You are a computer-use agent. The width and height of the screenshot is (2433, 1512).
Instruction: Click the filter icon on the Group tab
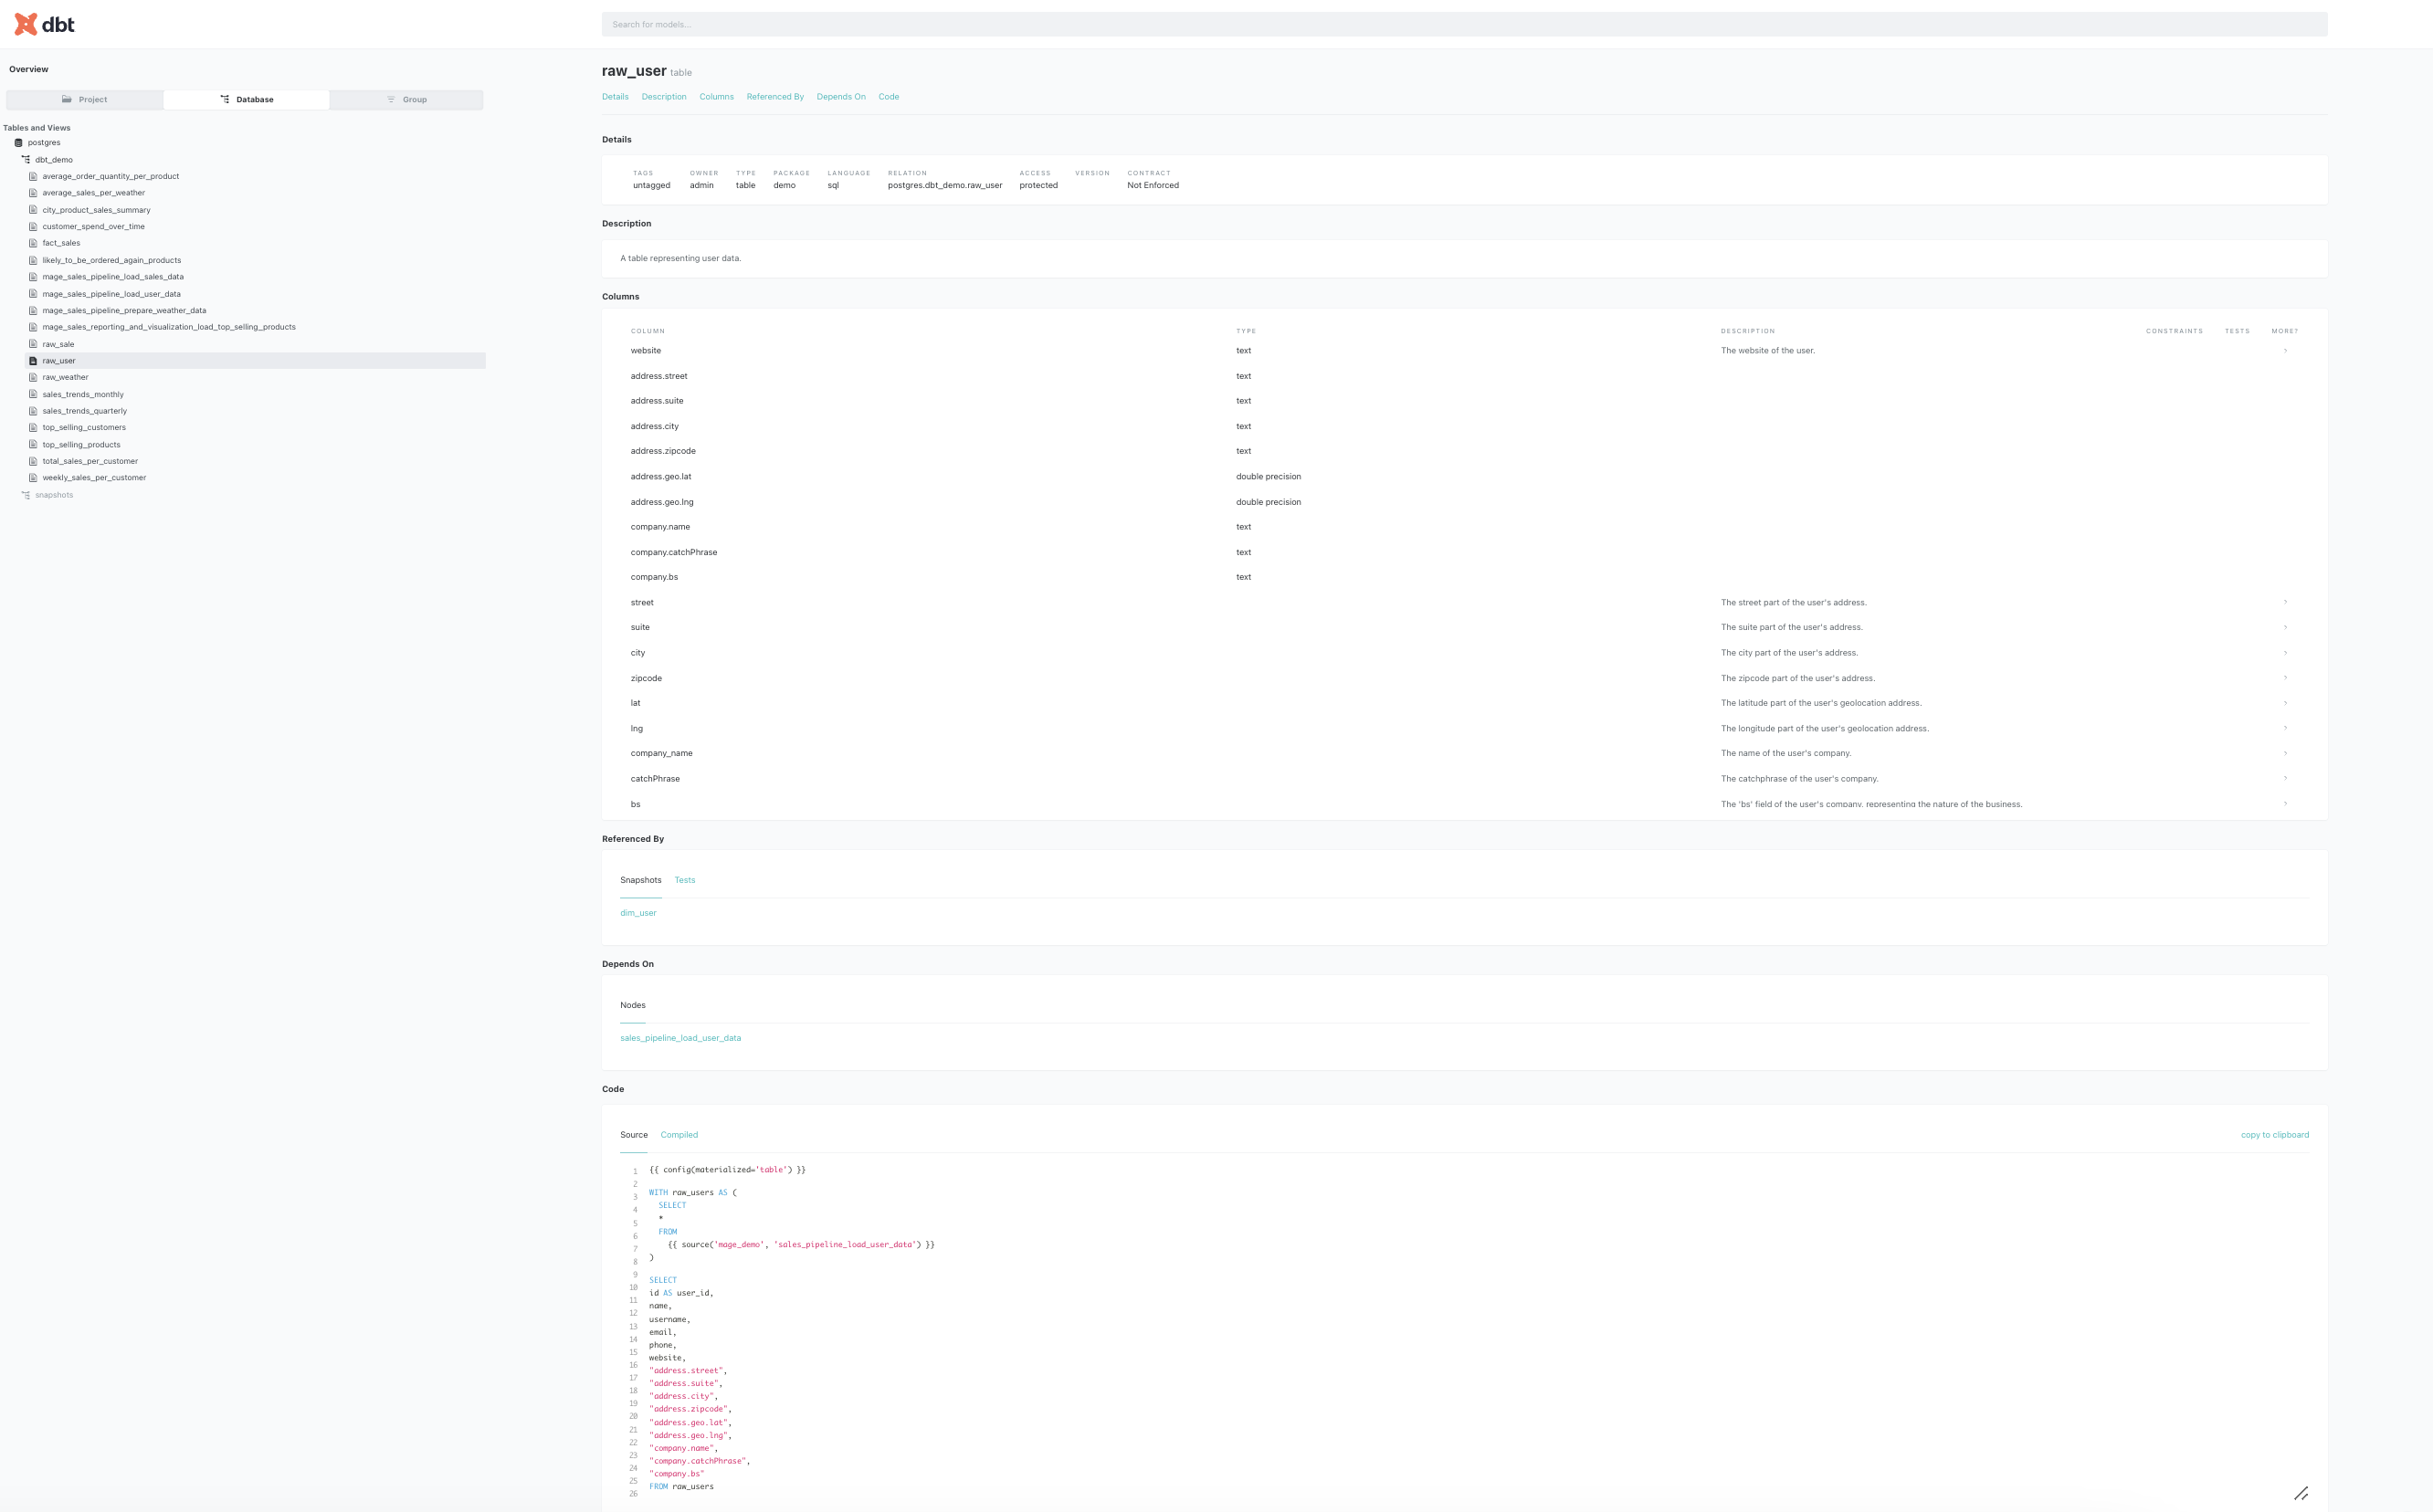pos(391,99)
